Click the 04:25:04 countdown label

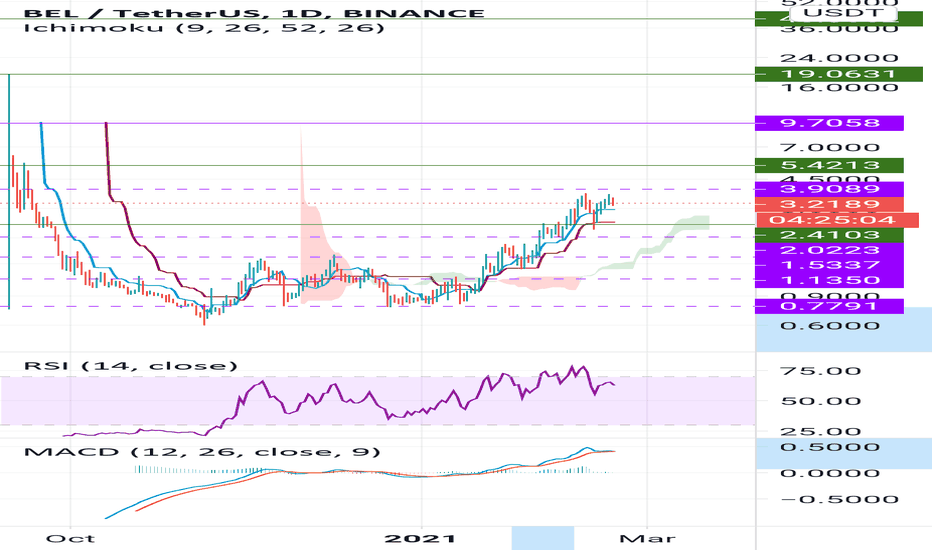[836, 220]
